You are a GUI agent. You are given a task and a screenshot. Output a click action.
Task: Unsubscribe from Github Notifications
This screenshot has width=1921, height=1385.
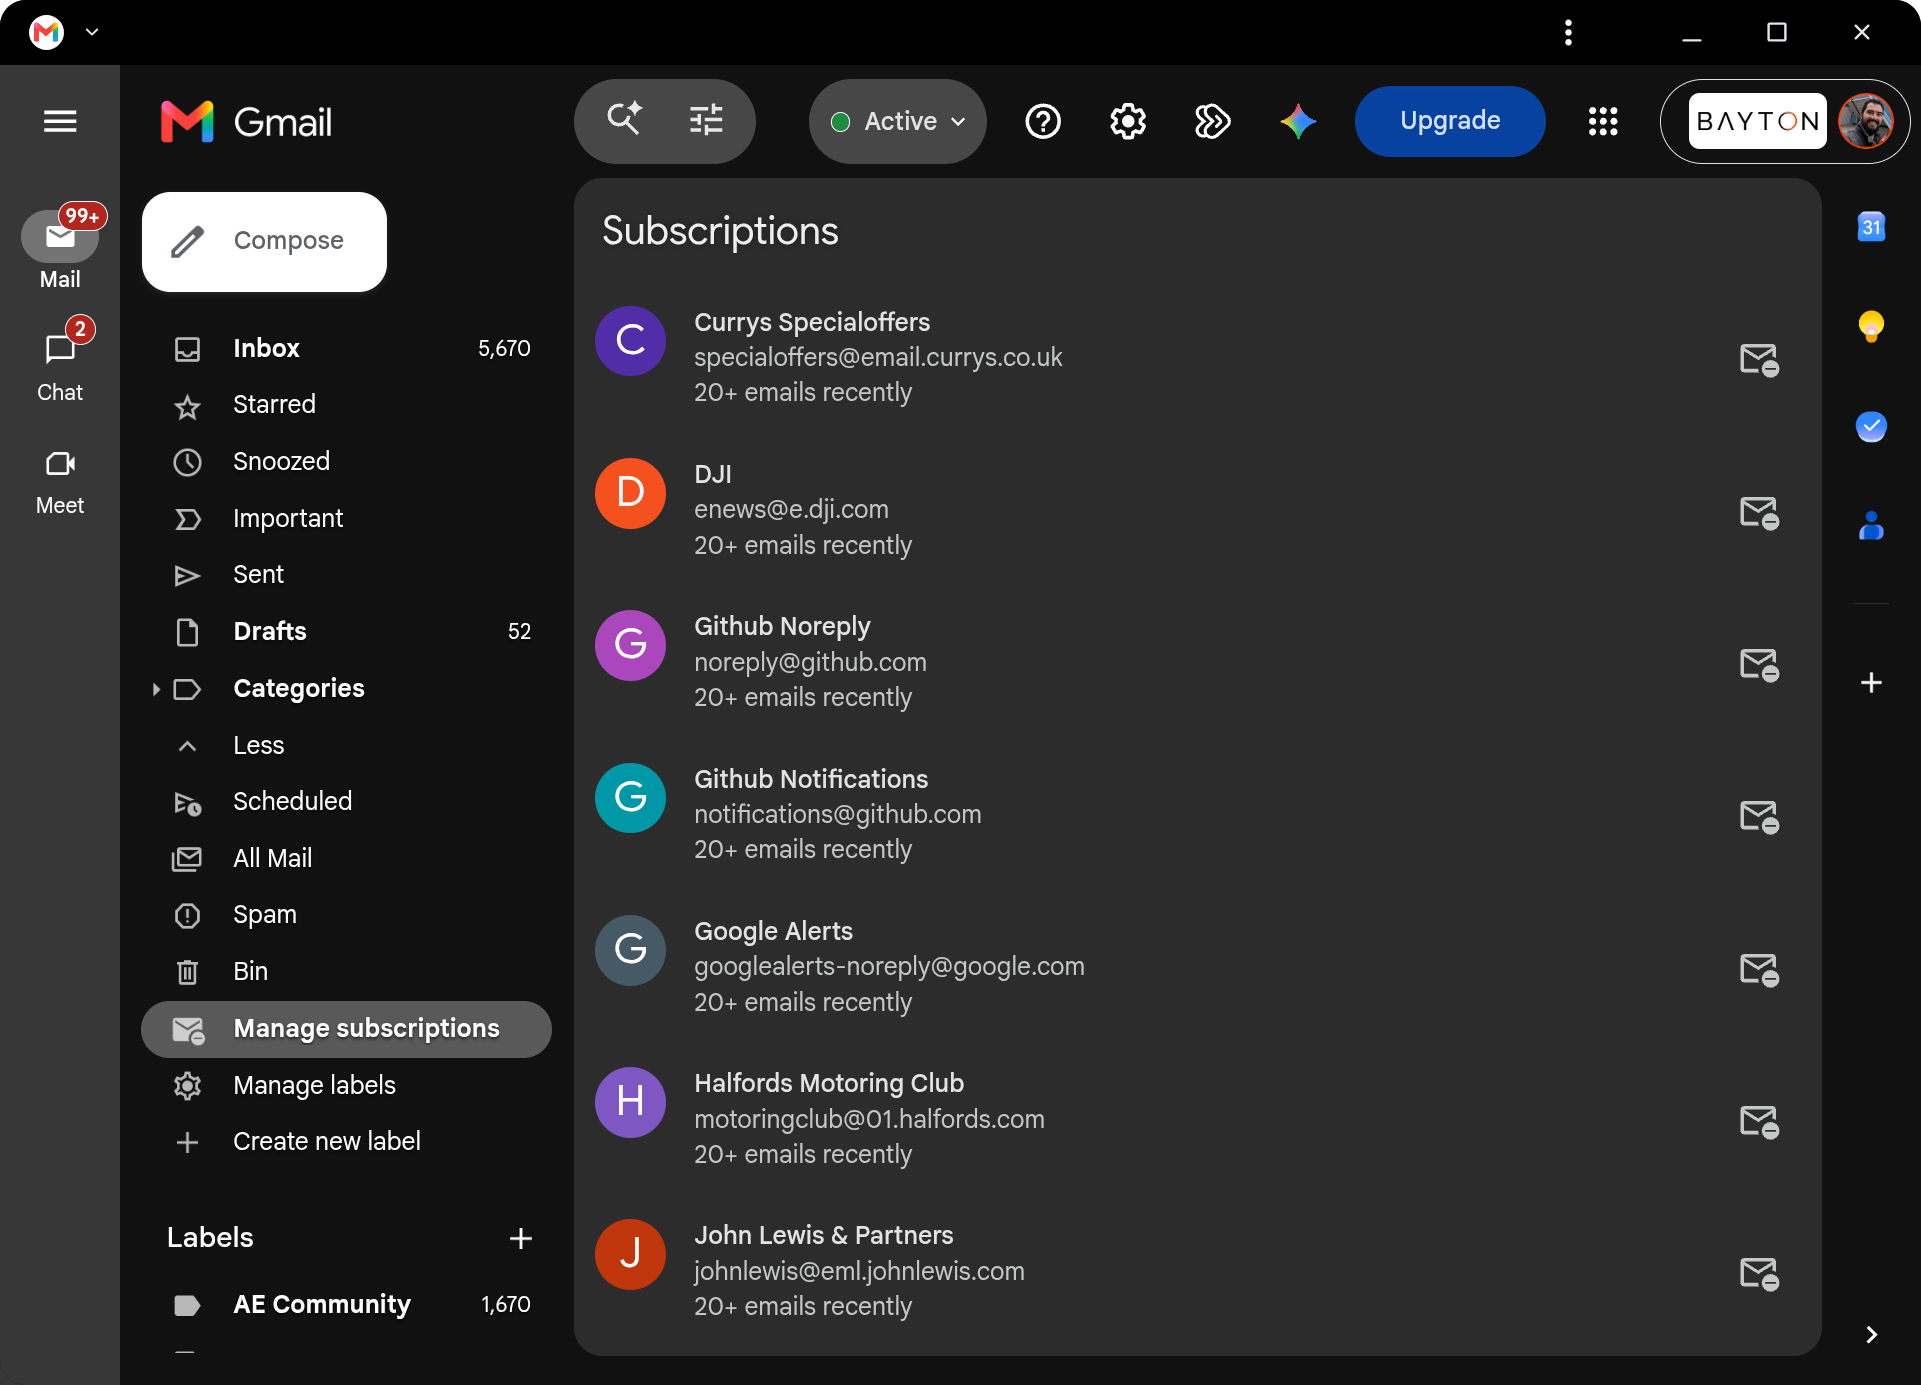[1759, 816]
